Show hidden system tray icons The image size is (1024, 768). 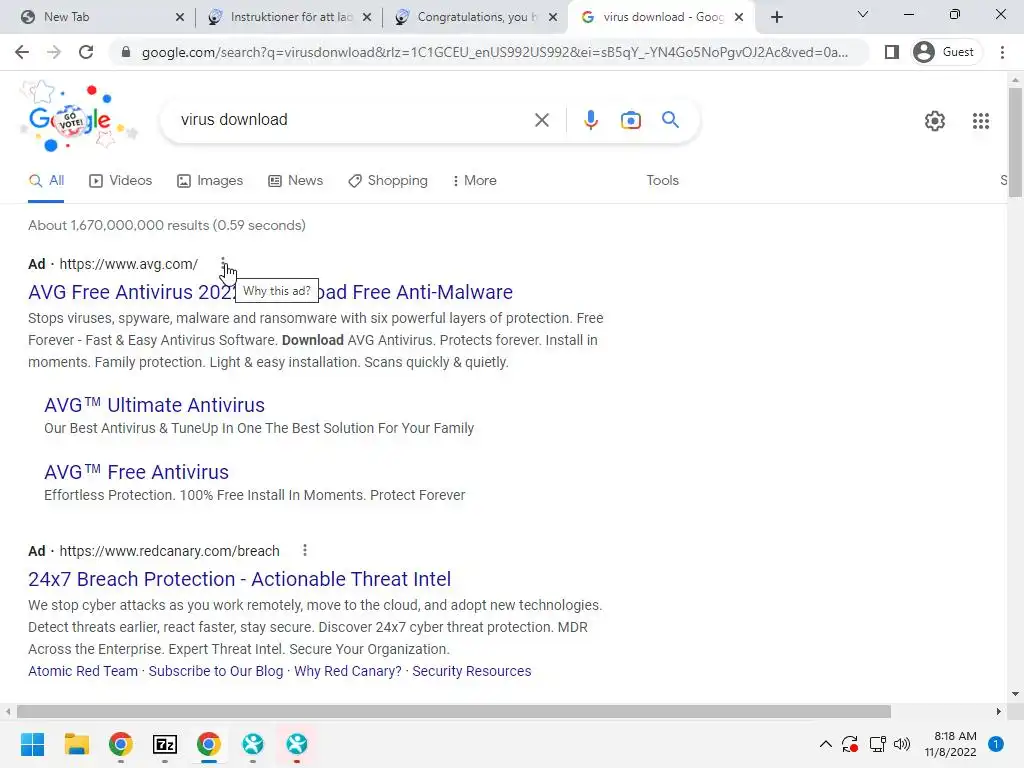[x=825, y=744]
